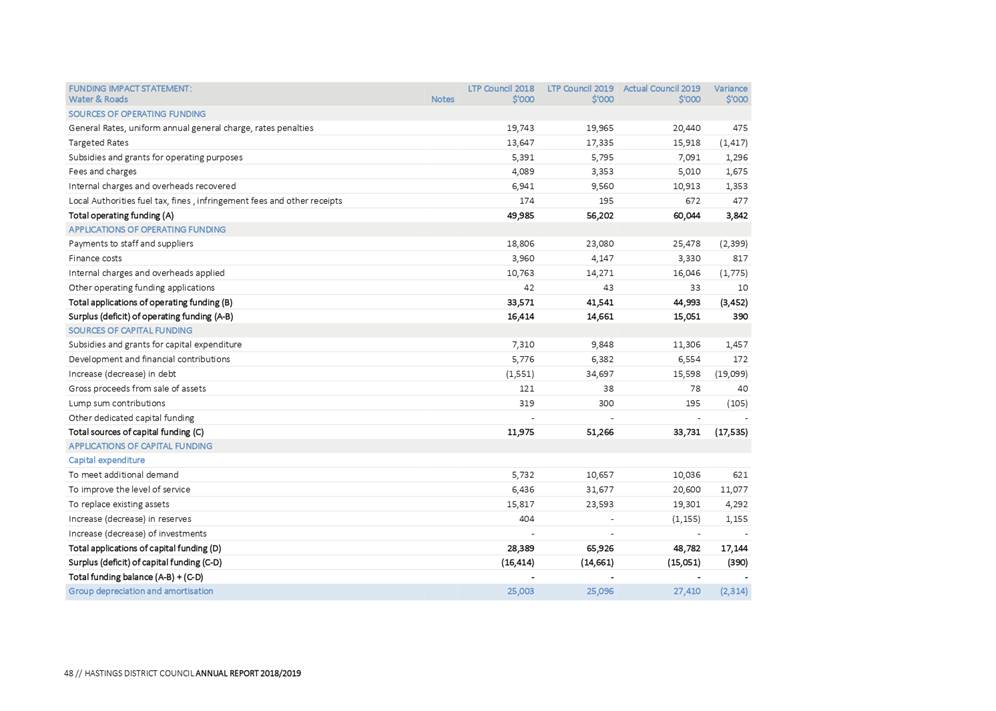Select 'Surplus (deficit) of capital funding (C-D)' label
Image resolution: width=996 pixels, height=711 pixels.
click(x=145, y=563)
